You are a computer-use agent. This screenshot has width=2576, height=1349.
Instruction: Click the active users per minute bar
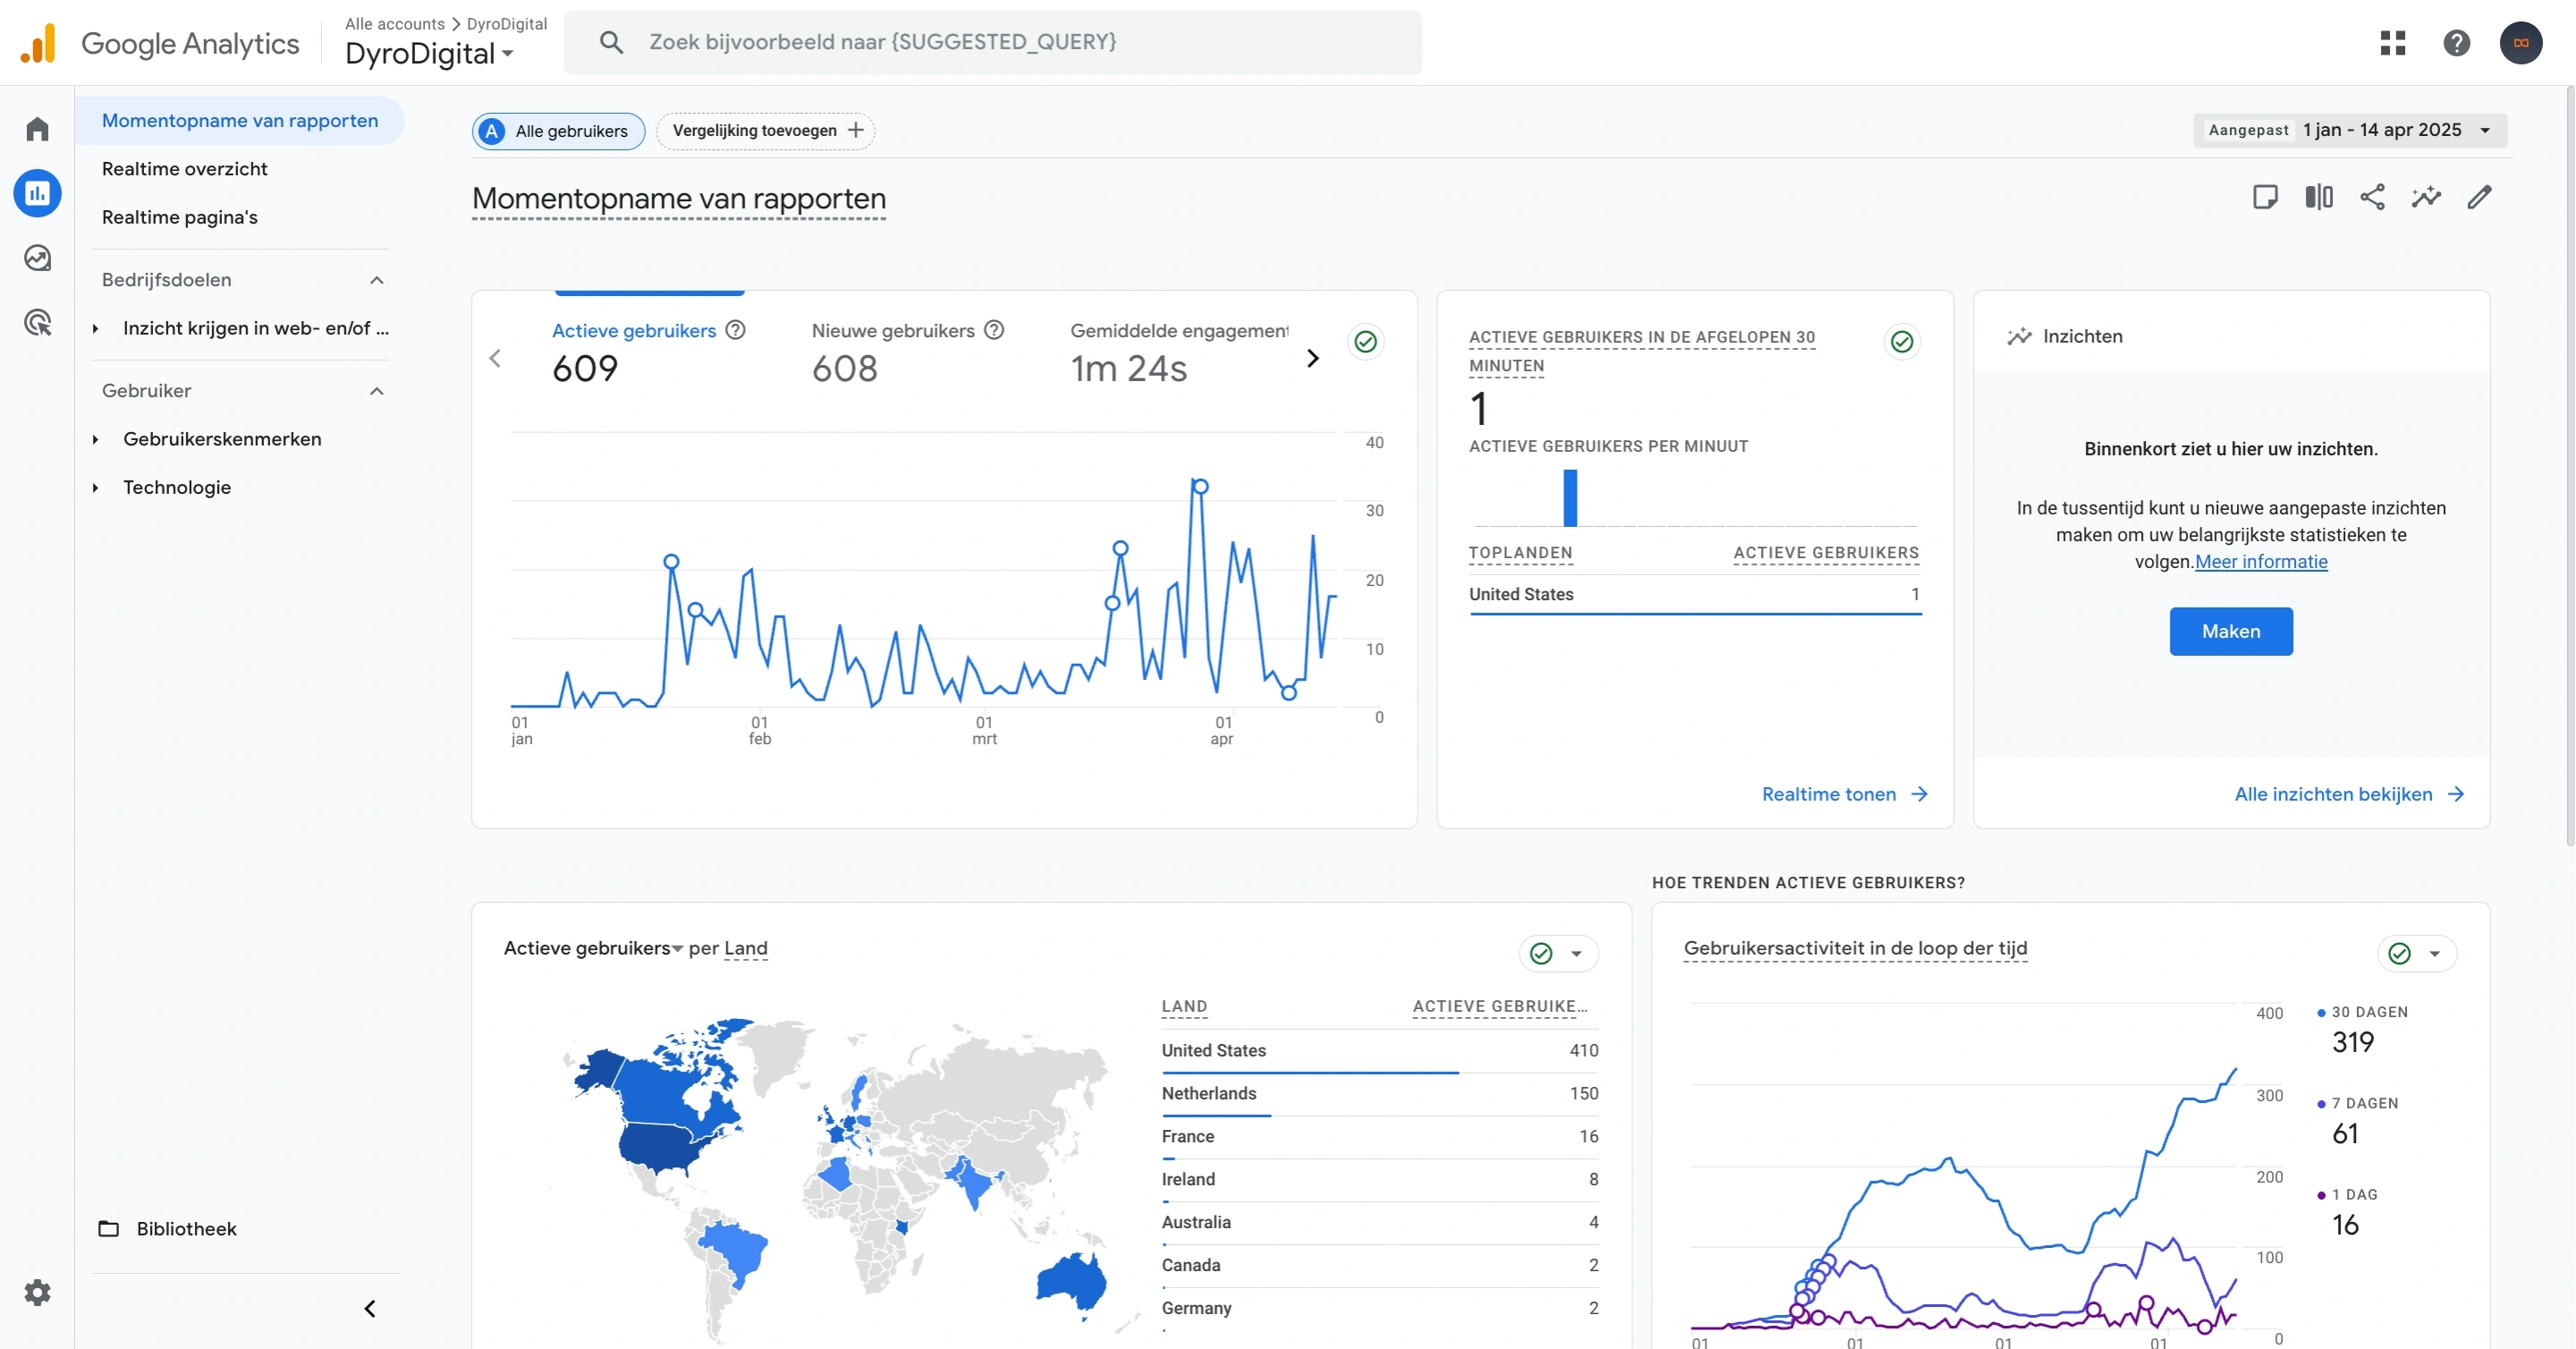(1570, 497)
